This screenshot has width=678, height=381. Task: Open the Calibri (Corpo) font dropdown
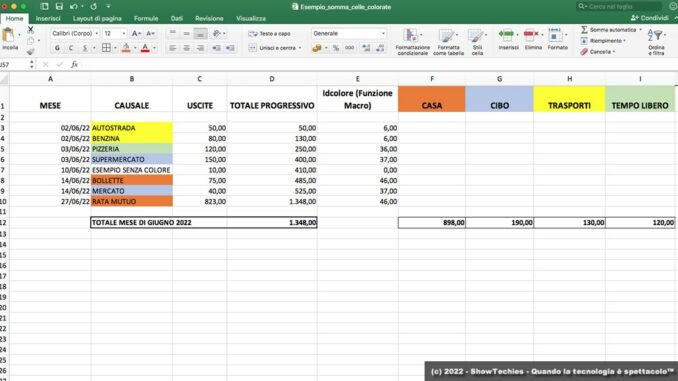click(x=96, y=33)
